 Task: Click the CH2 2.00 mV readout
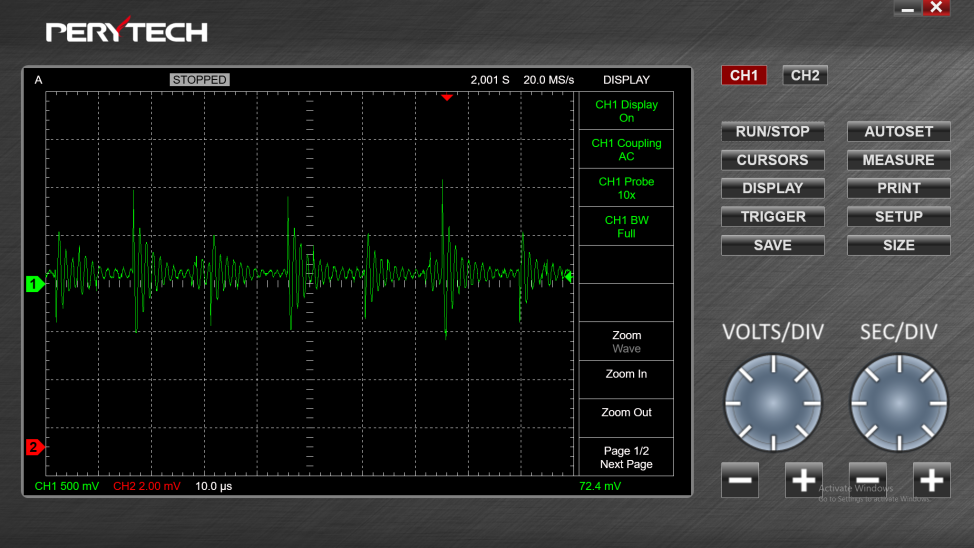pos(147,486)
